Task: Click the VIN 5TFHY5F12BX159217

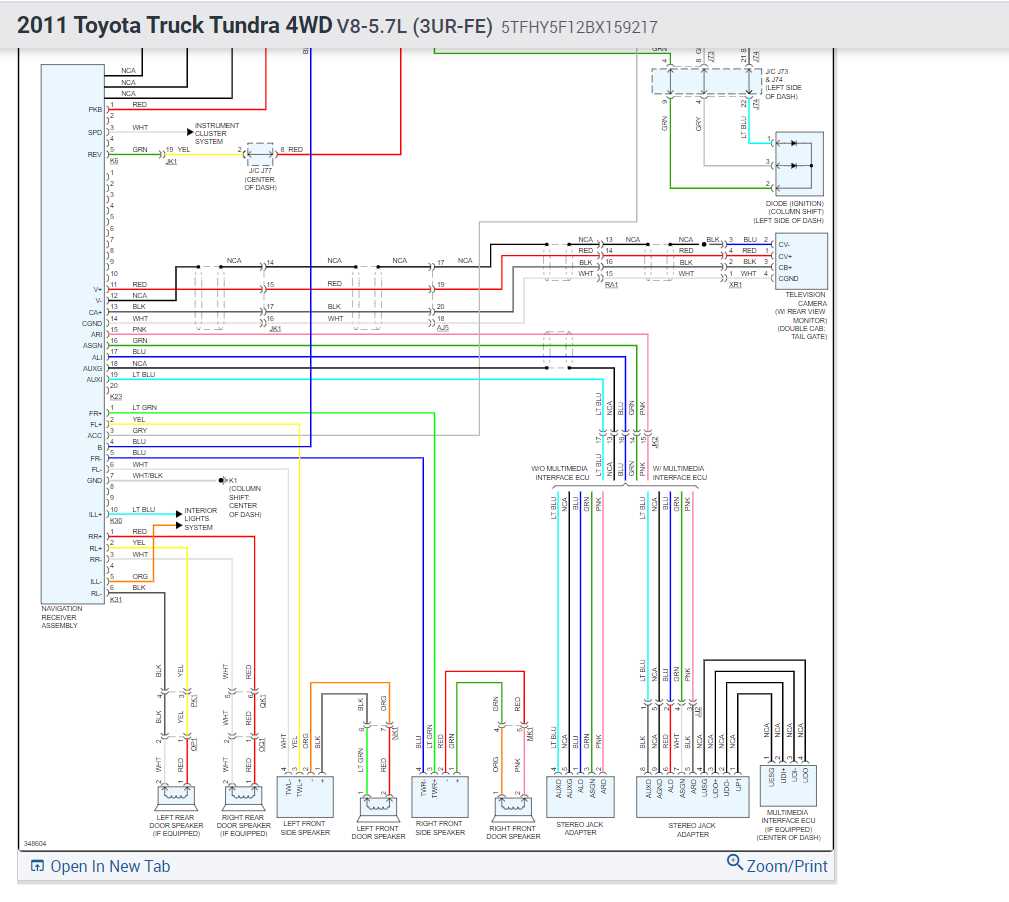Action: tap(579, 27)
